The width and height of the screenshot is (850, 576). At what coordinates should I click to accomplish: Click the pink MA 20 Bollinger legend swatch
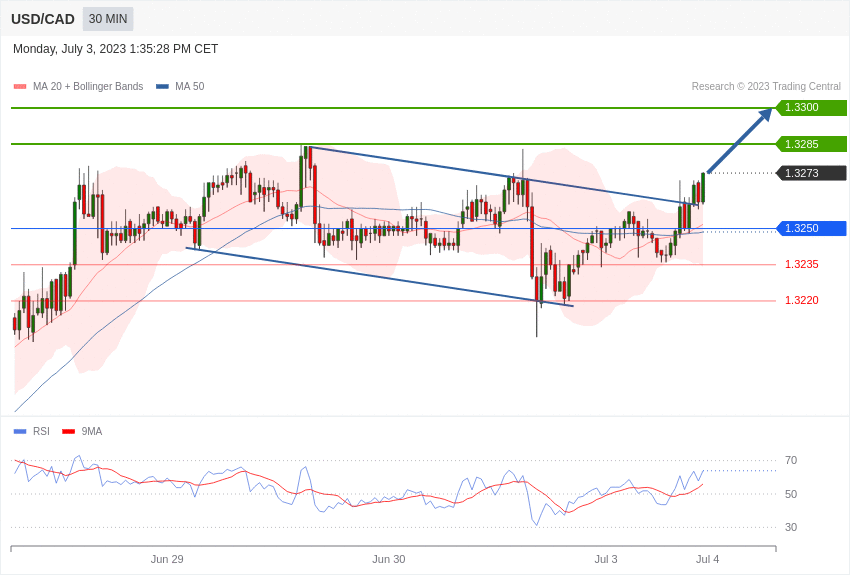click(x=20, y=87)
